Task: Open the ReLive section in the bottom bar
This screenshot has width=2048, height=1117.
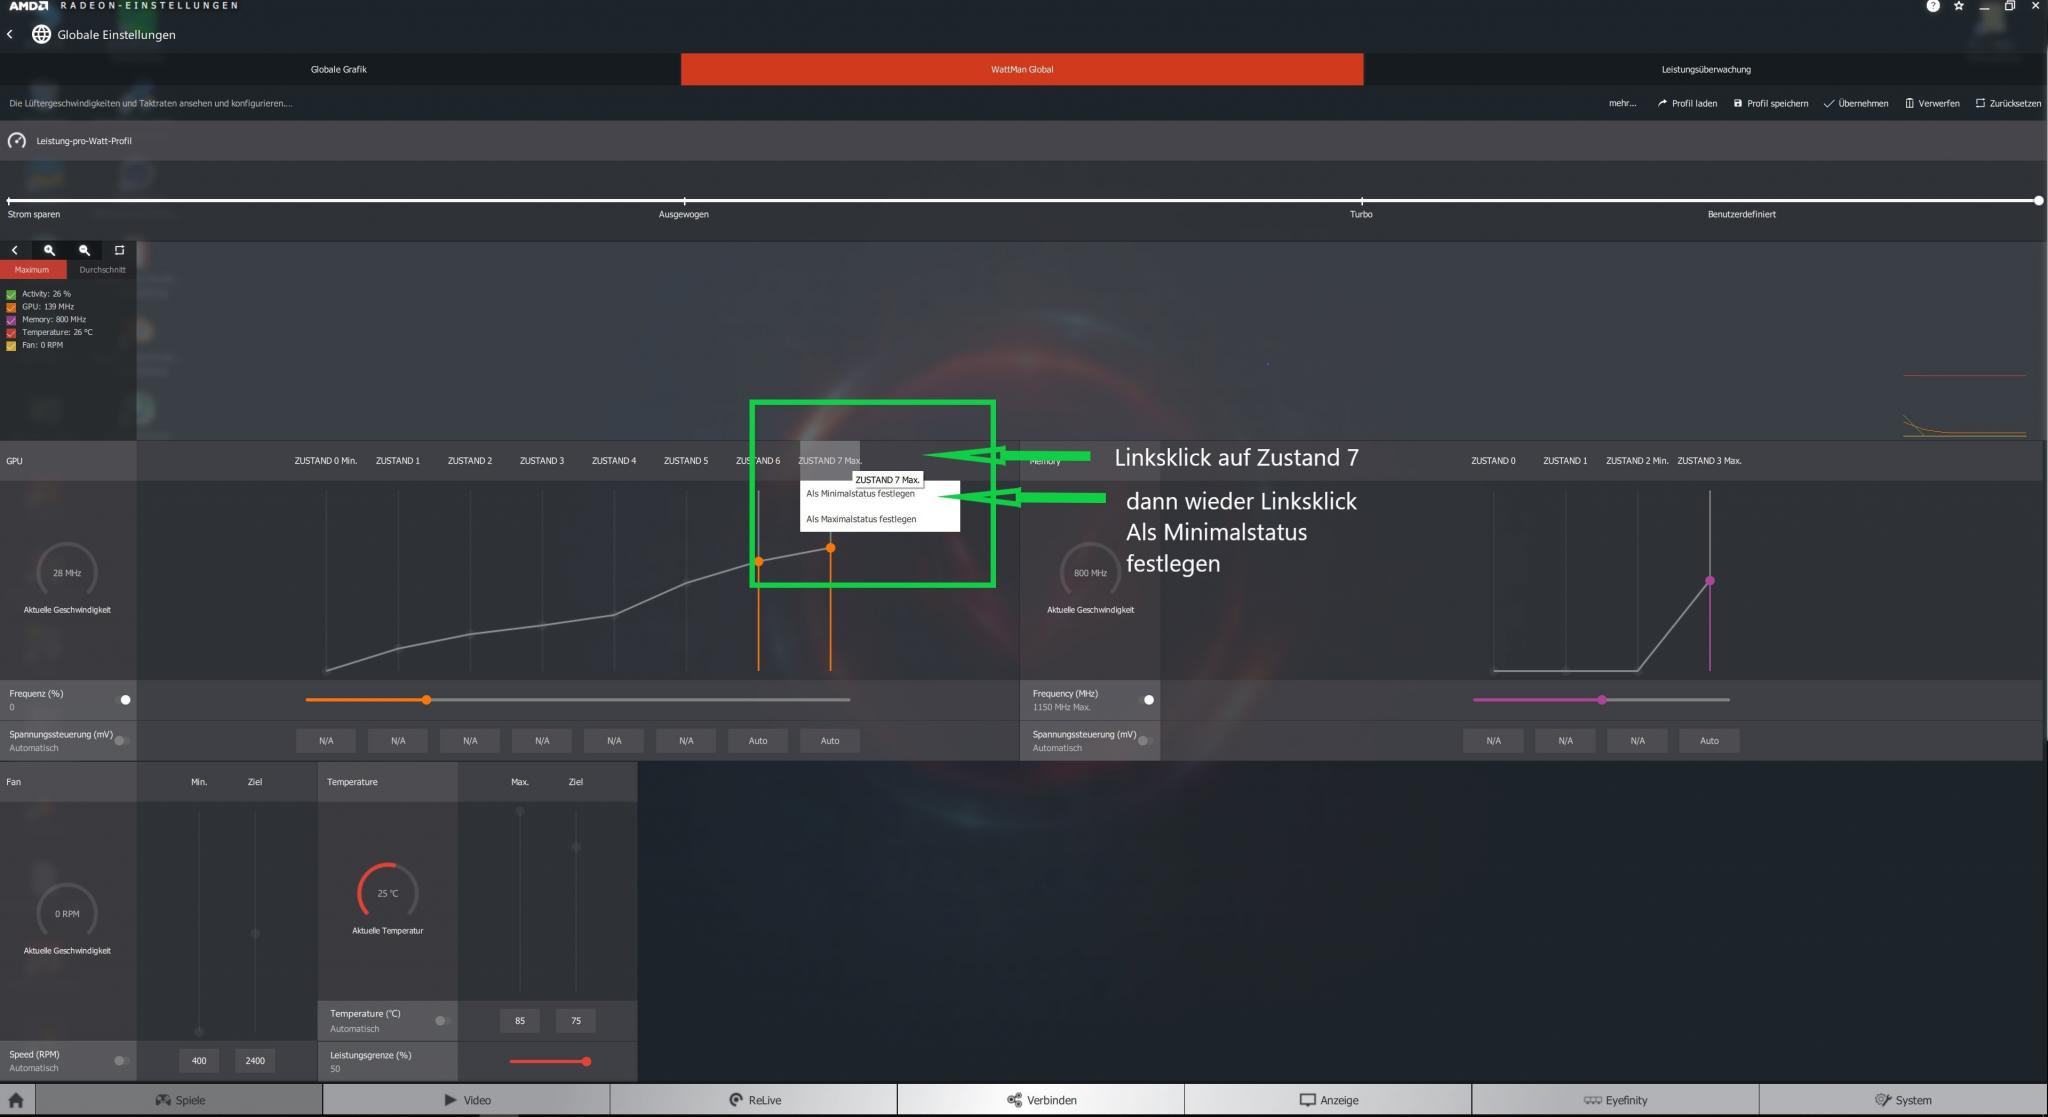Action: [x=755, y=1100]
